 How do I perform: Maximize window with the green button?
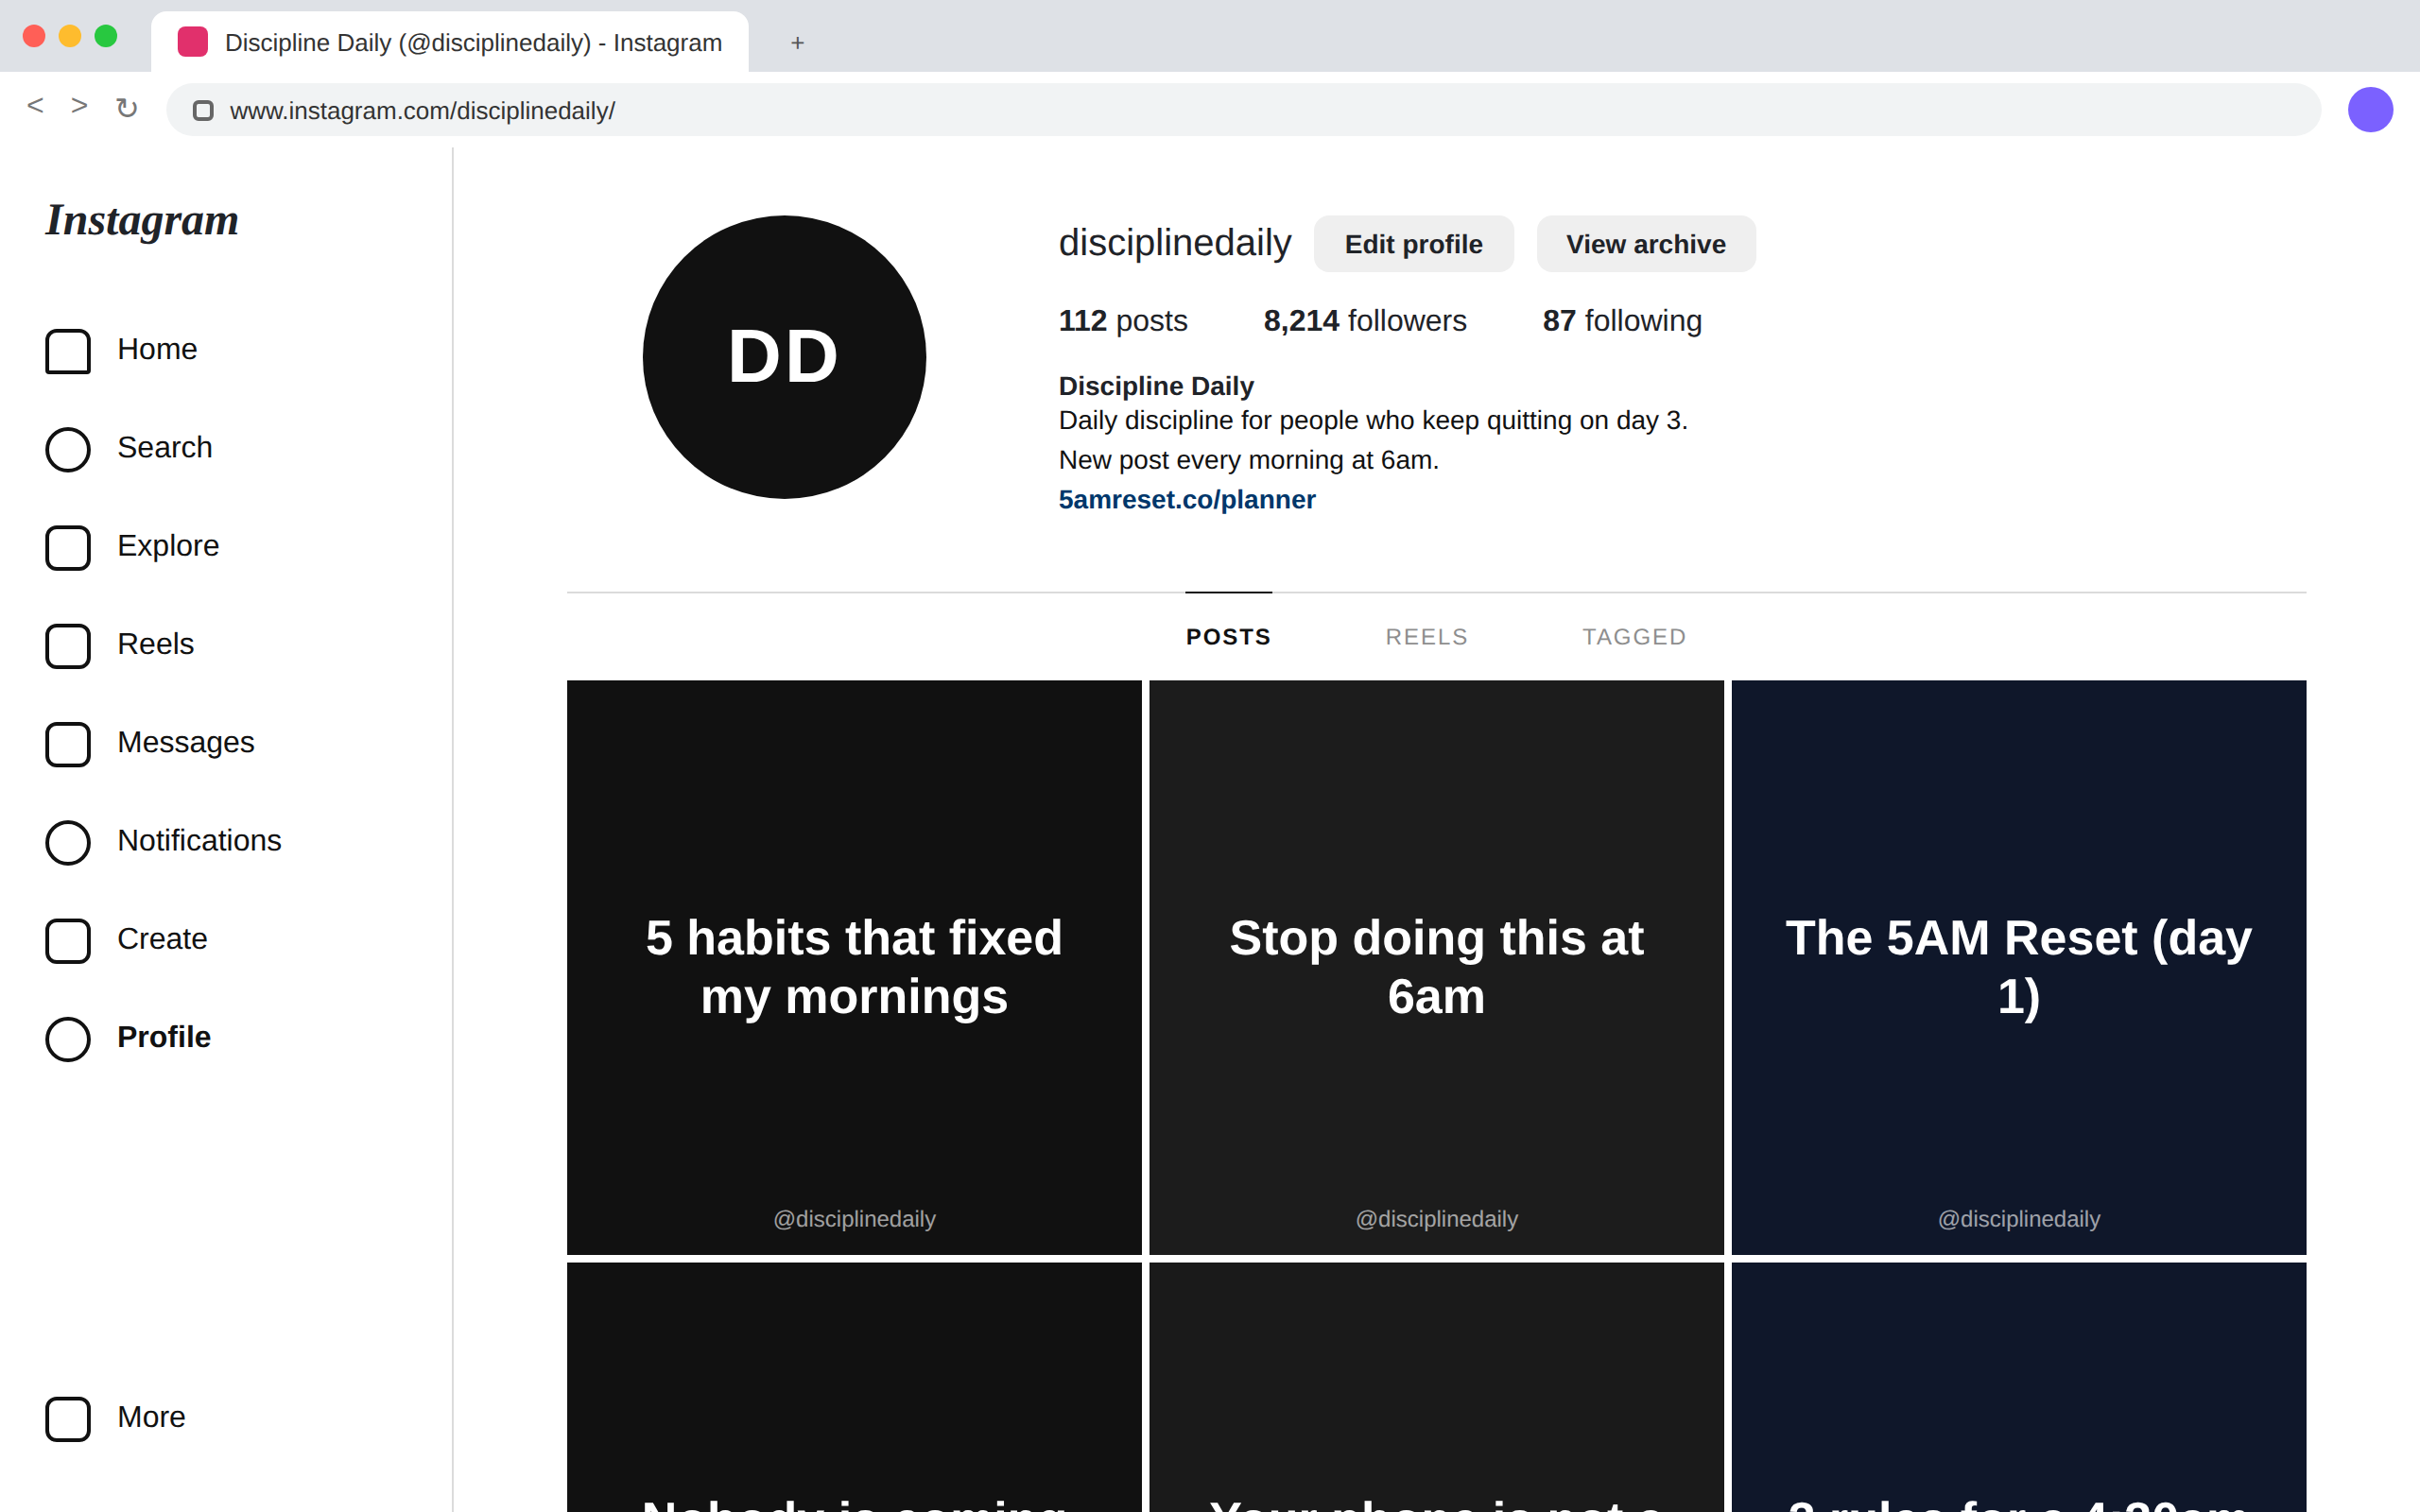pos(106,36)
